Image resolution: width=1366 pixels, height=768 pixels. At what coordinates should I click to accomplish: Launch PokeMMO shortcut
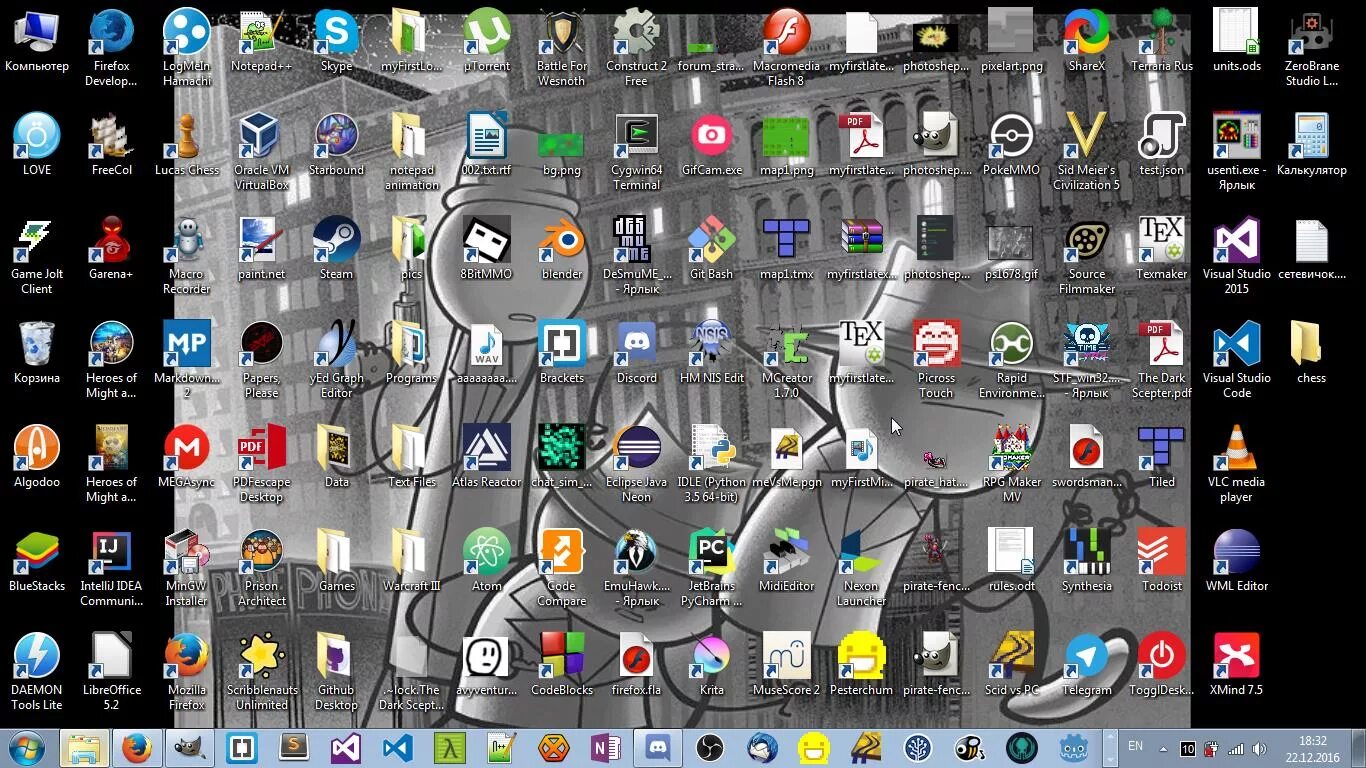click(x=1012, y=146)
